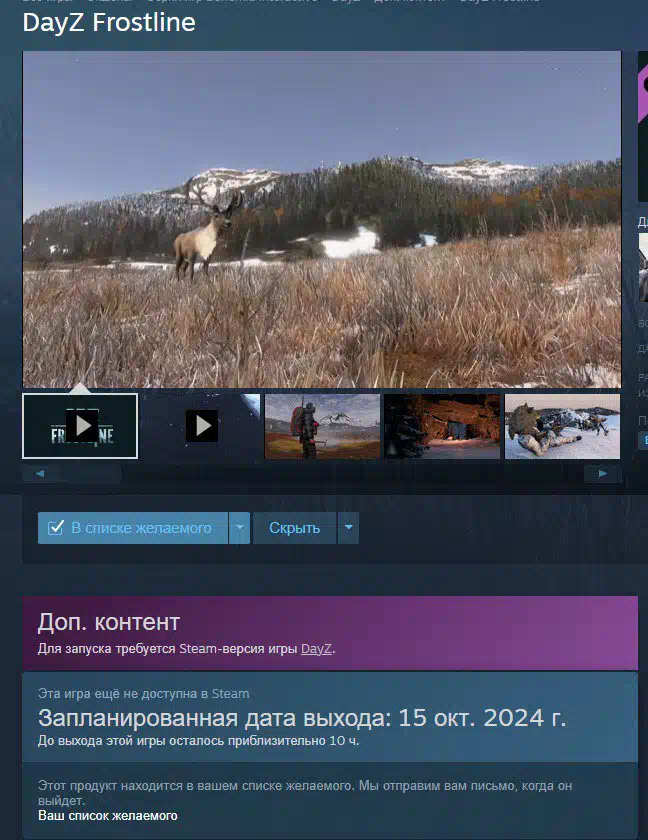Open 'Ваш список желаемого' link
648x840 pixels.
[108, 816]
